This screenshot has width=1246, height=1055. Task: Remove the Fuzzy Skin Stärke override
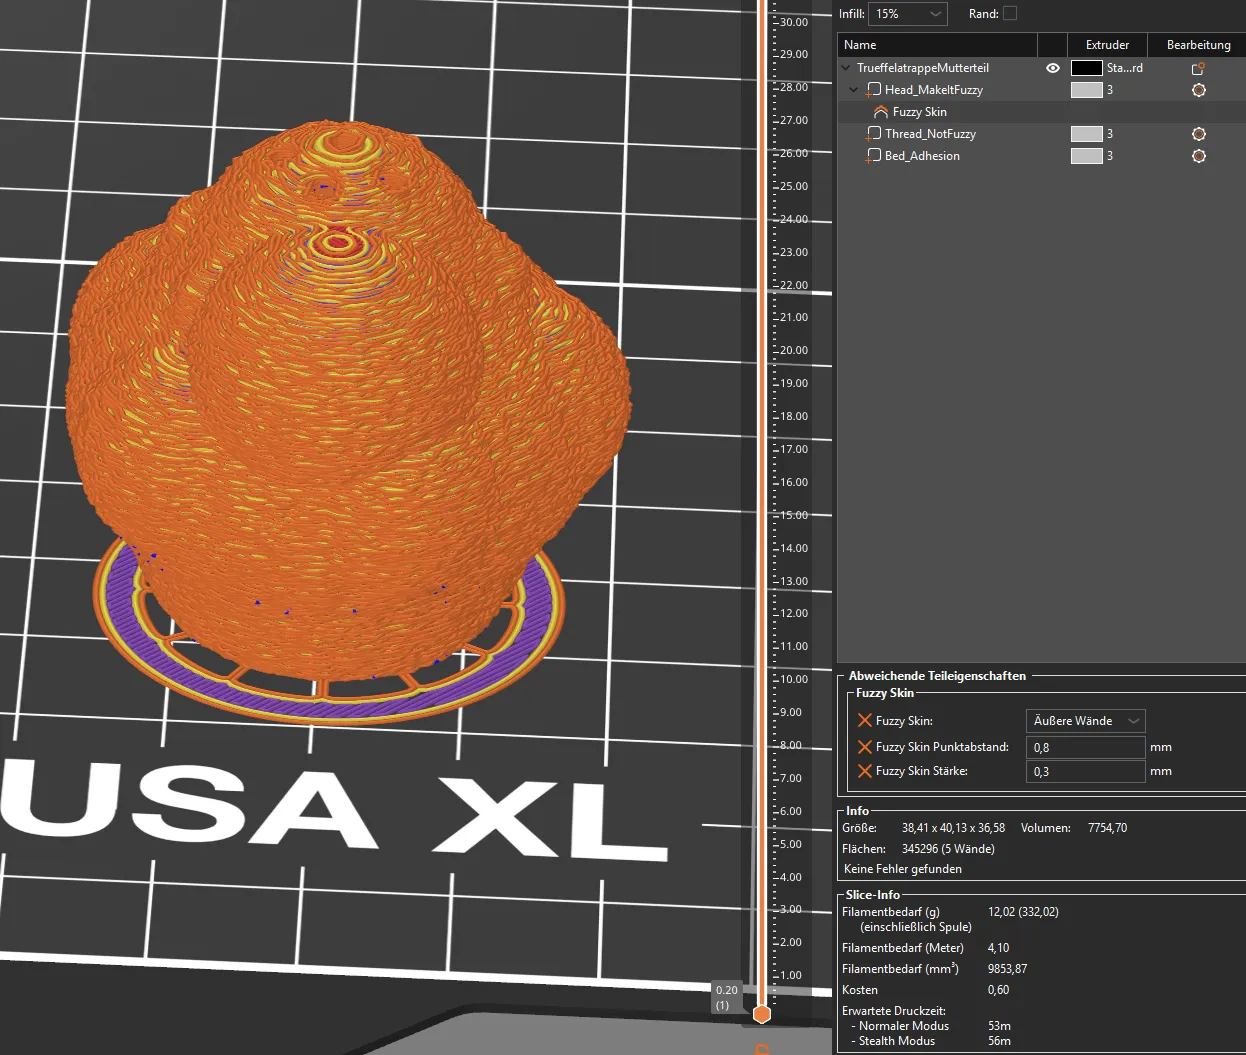[865, 771]
